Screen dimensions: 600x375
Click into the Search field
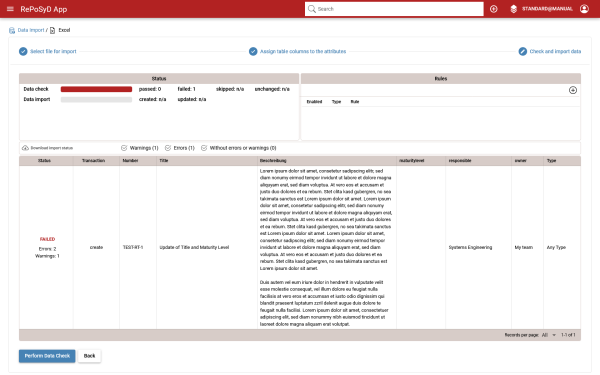(x=394, y=9)
